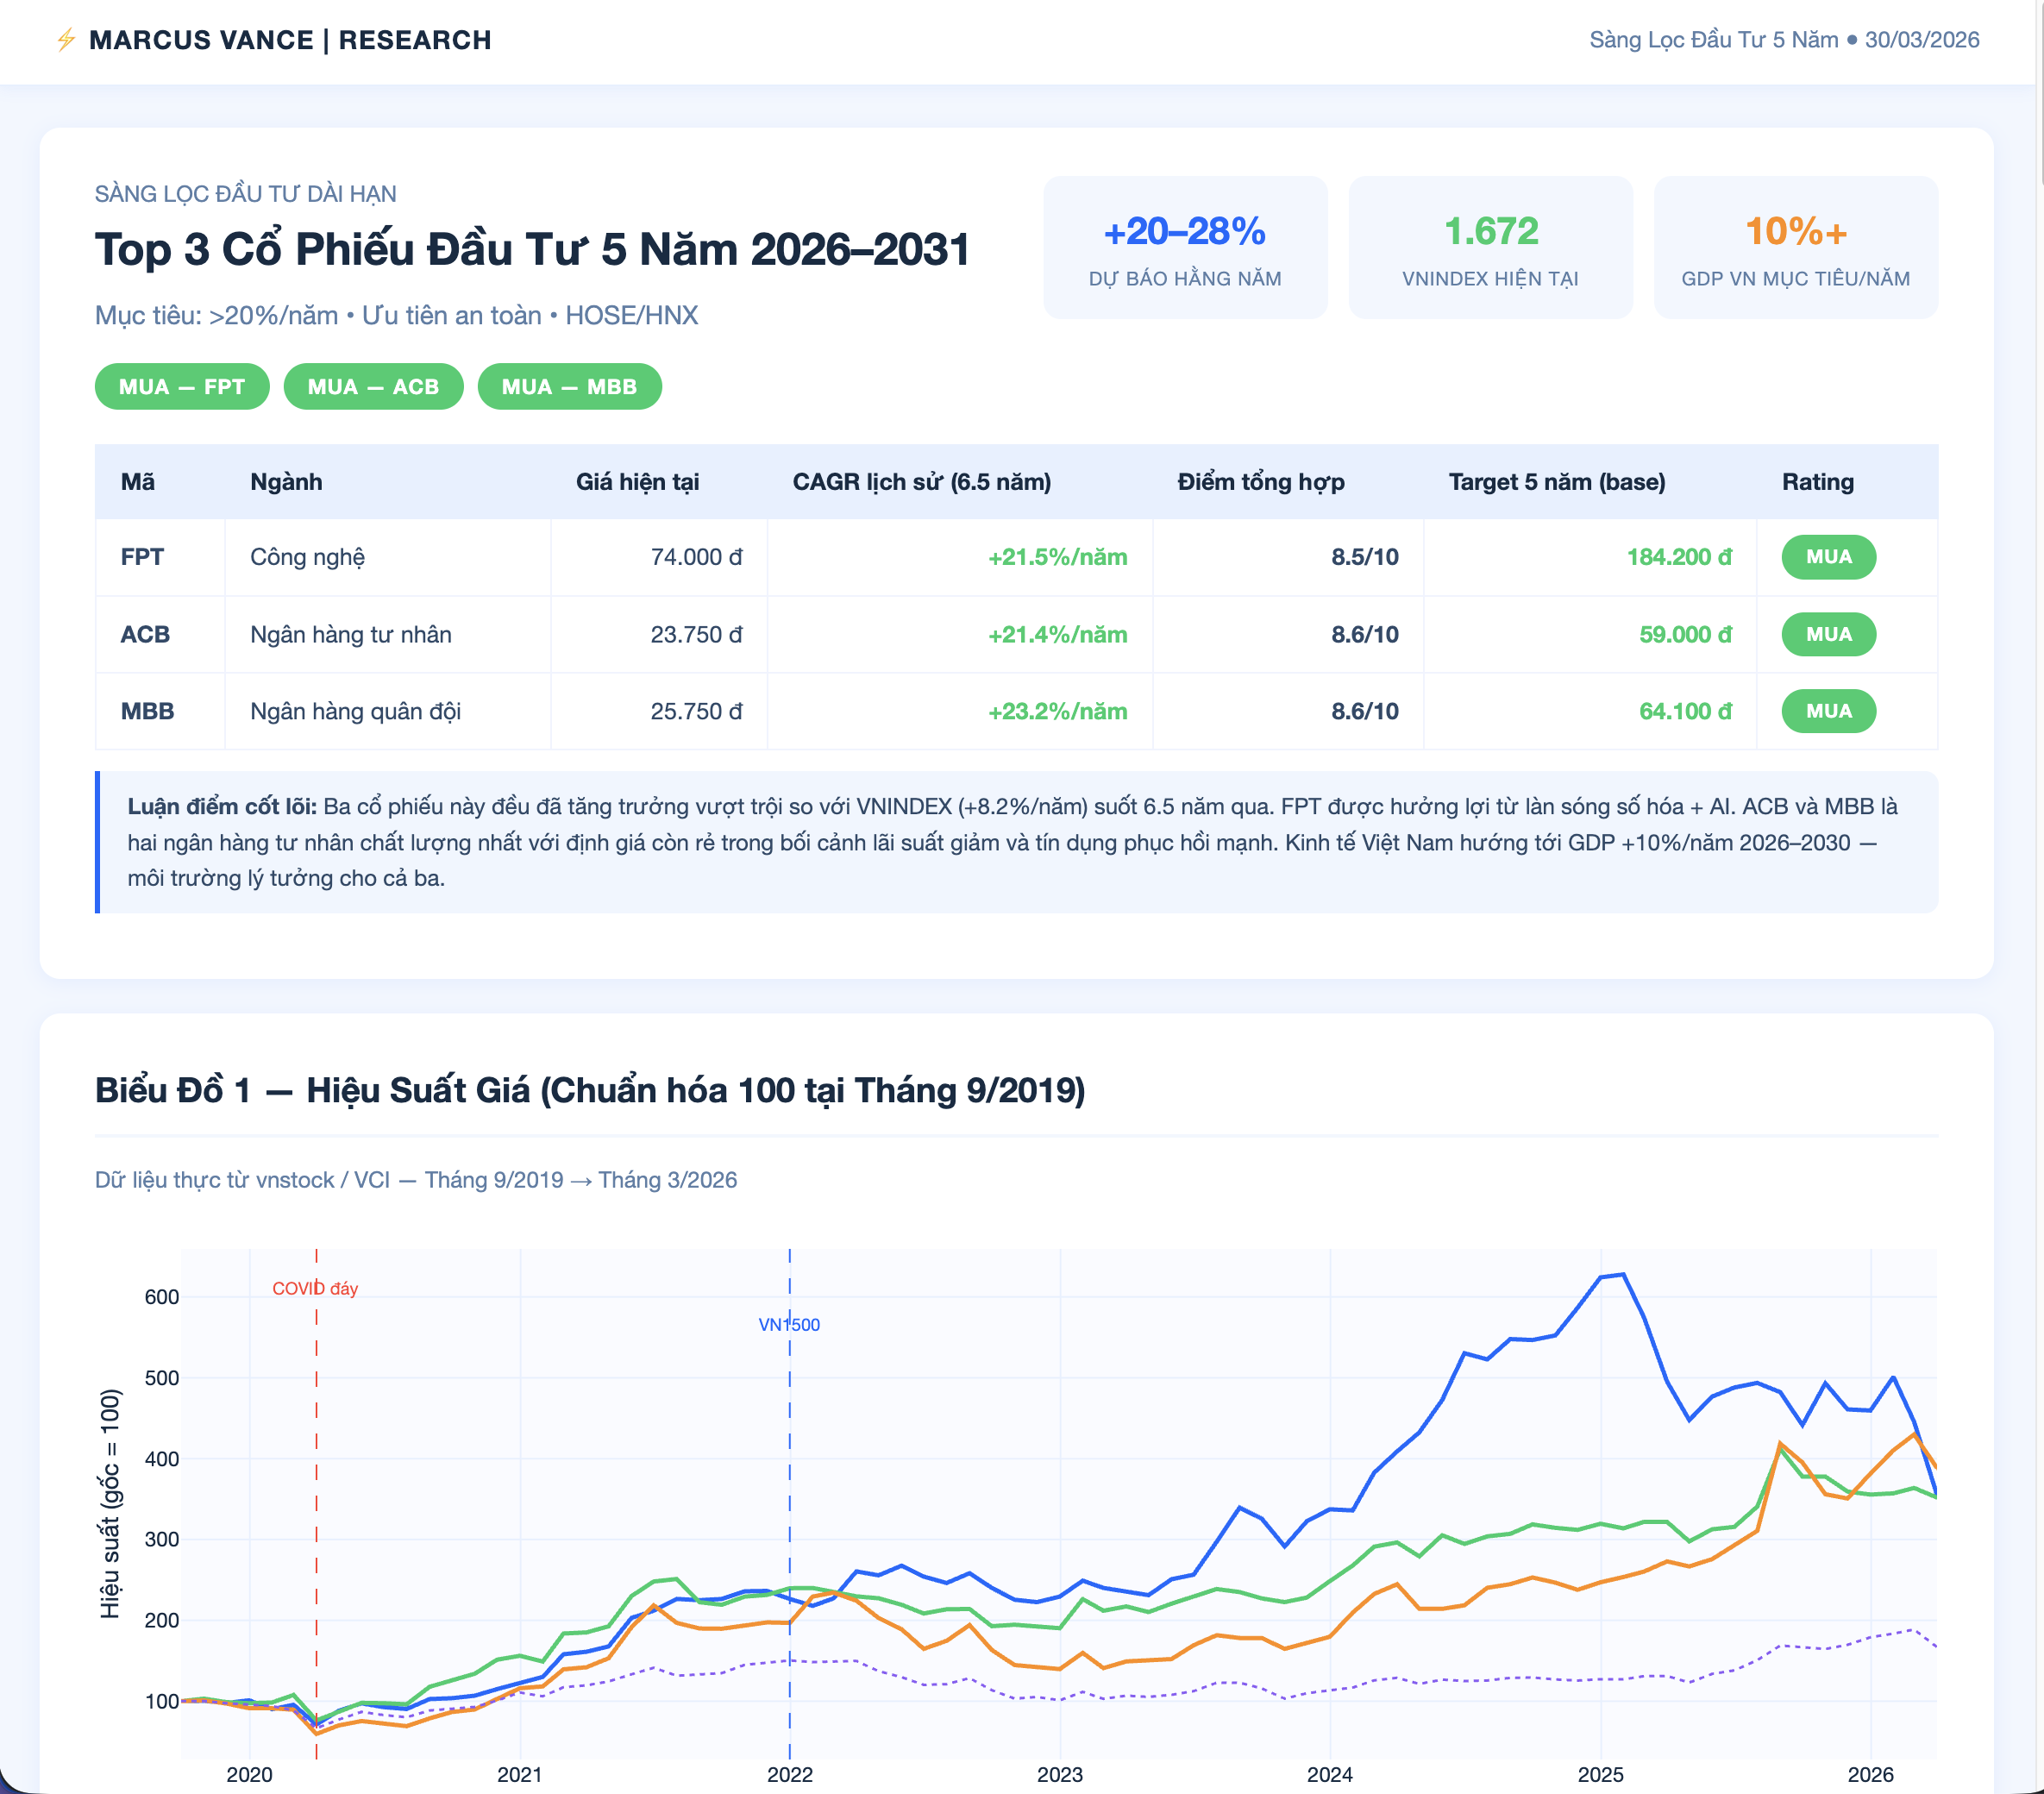Click the "CAGR lịch sử (6.5 năm)" column header
The height and width of the screenshot is (1794, 2044).
[x=921, y=482]
